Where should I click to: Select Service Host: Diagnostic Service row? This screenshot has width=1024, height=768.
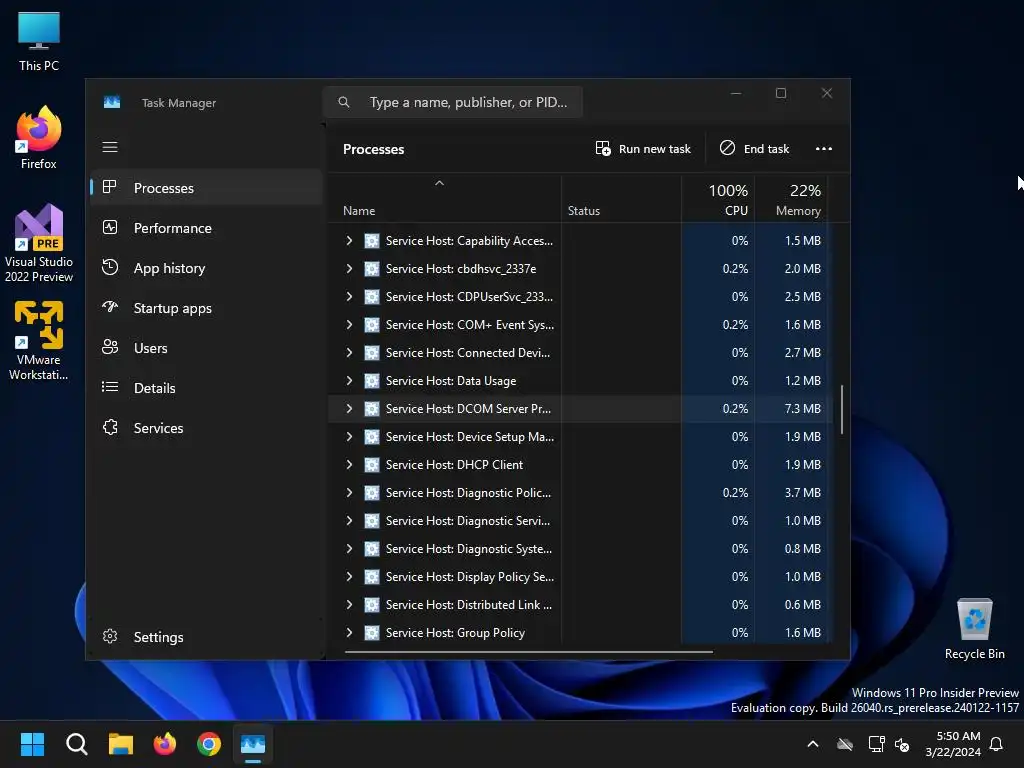[580, 520]
